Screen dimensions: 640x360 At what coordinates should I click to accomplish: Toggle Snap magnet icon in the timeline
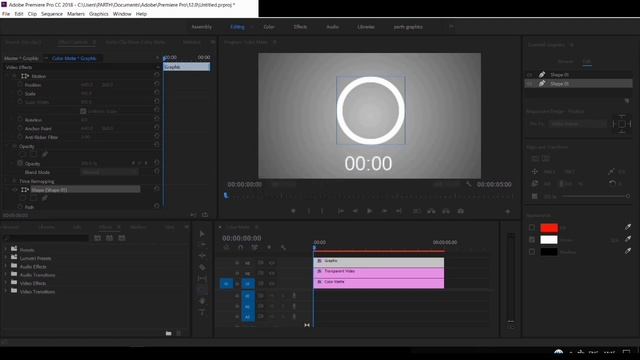click(x=240, y=247)
